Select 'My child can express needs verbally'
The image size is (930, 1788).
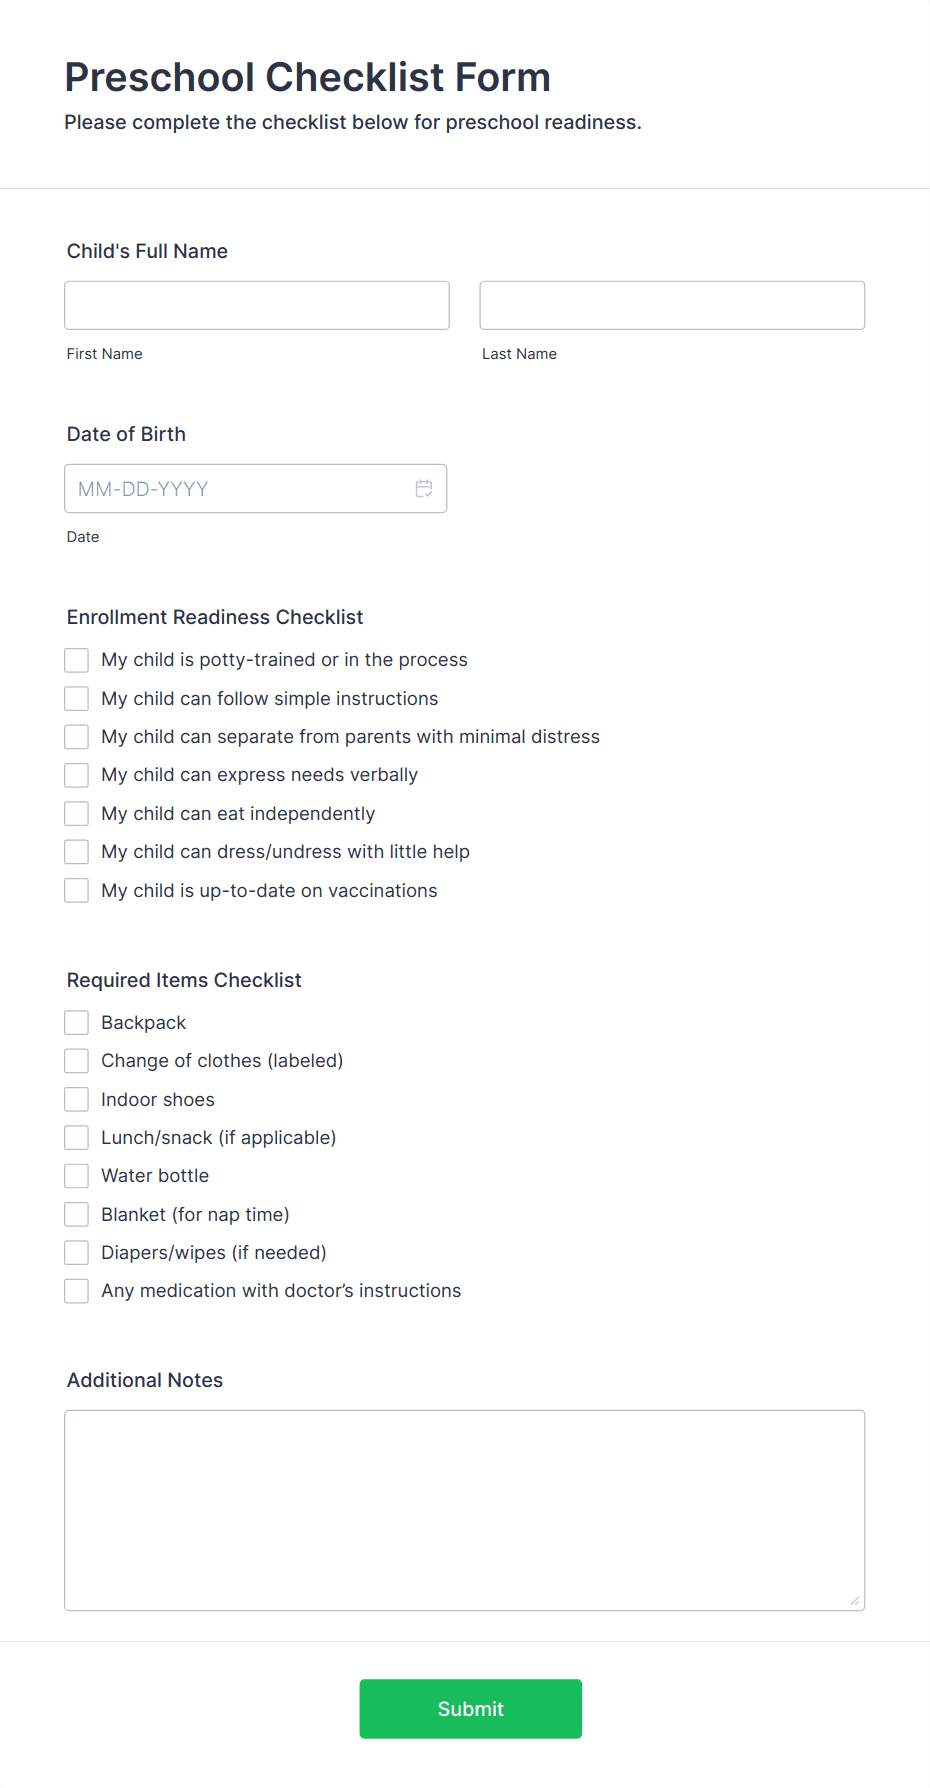tap(77, 775)
